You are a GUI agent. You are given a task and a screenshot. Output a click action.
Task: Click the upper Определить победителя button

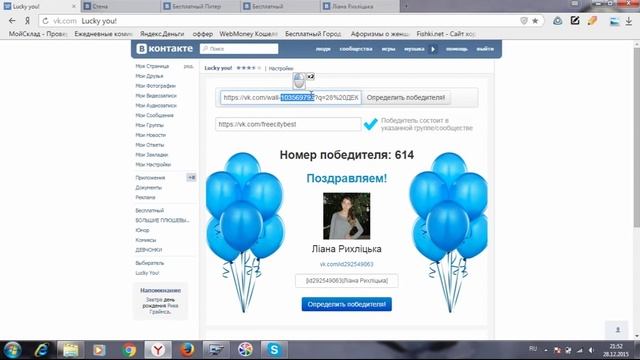406,98
